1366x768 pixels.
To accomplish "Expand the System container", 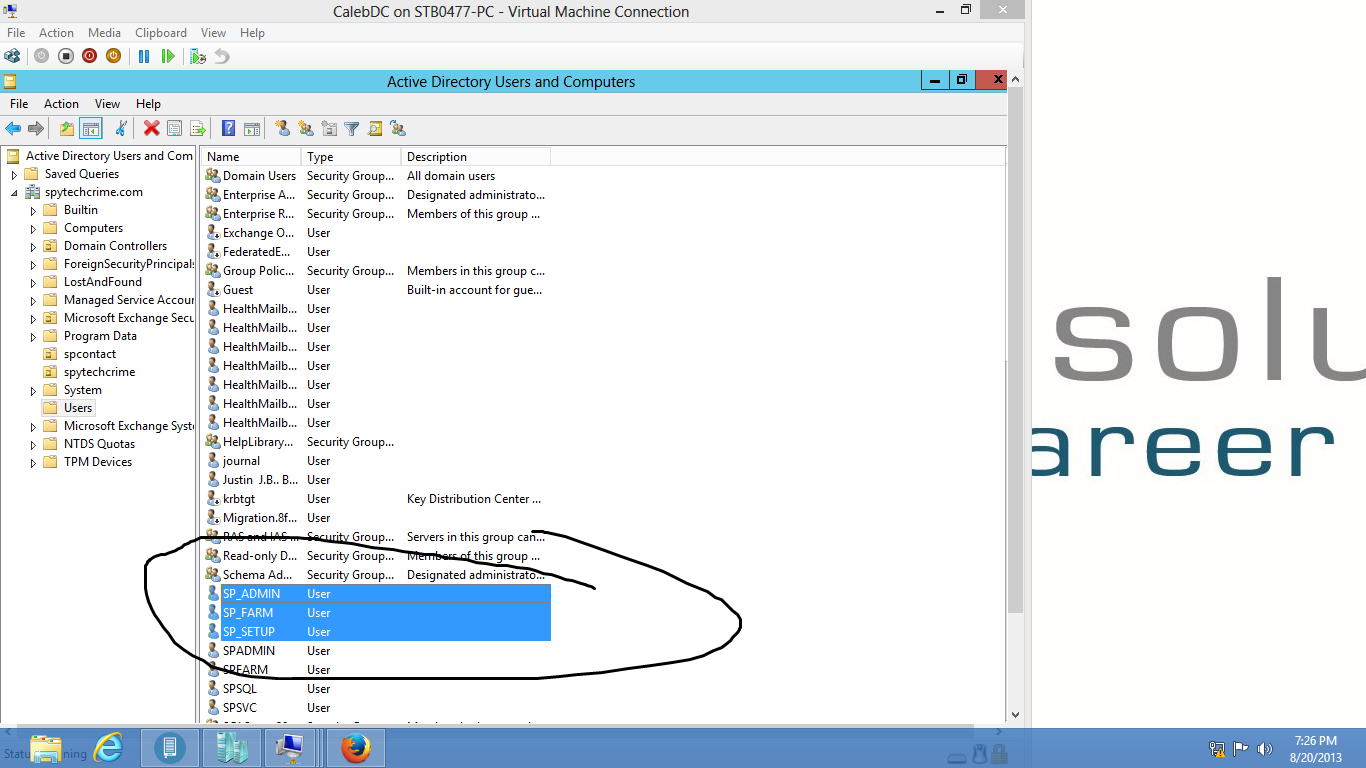I will coord(33,390).
